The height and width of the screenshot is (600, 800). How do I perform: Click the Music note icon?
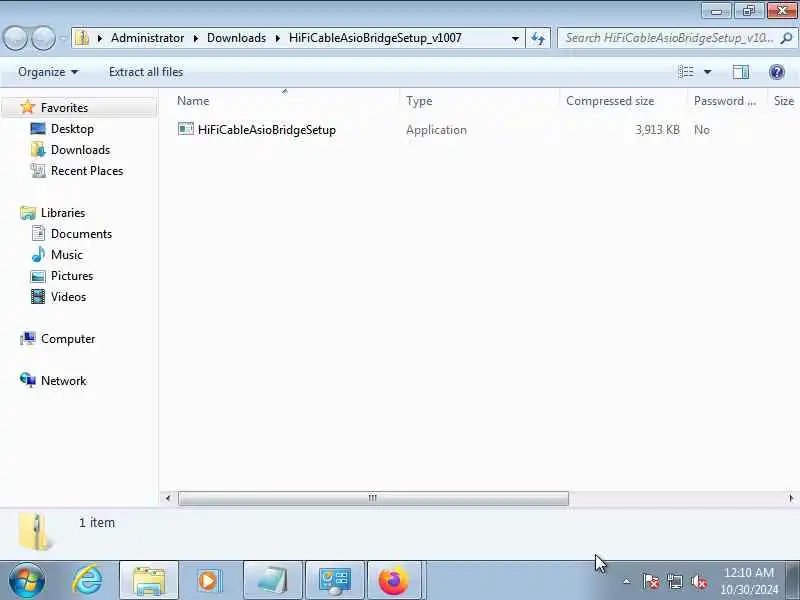pos(38,255)
